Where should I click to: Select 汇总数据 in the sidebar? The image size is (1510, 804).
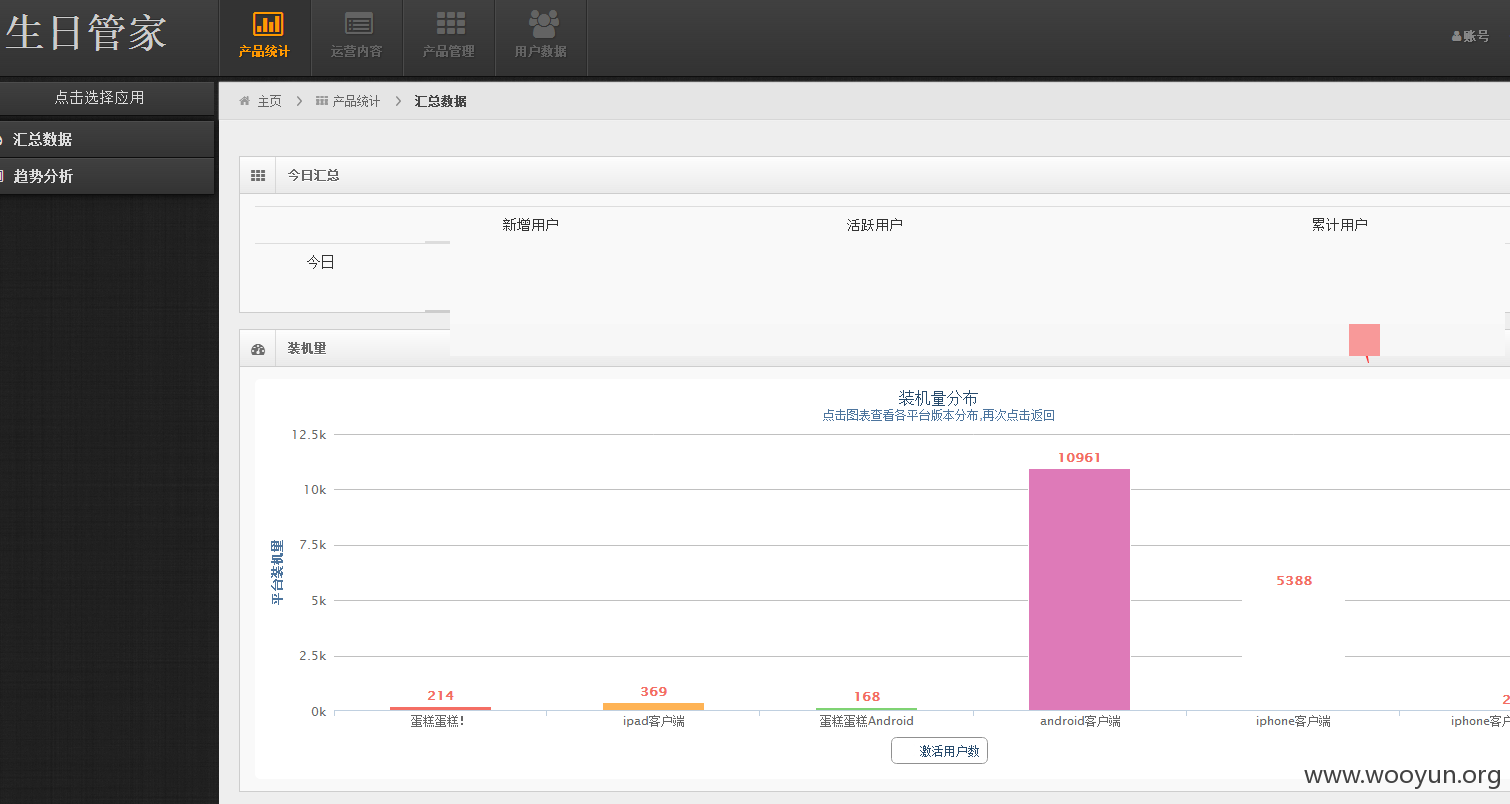pyautogui.click(x=105, y=140)
